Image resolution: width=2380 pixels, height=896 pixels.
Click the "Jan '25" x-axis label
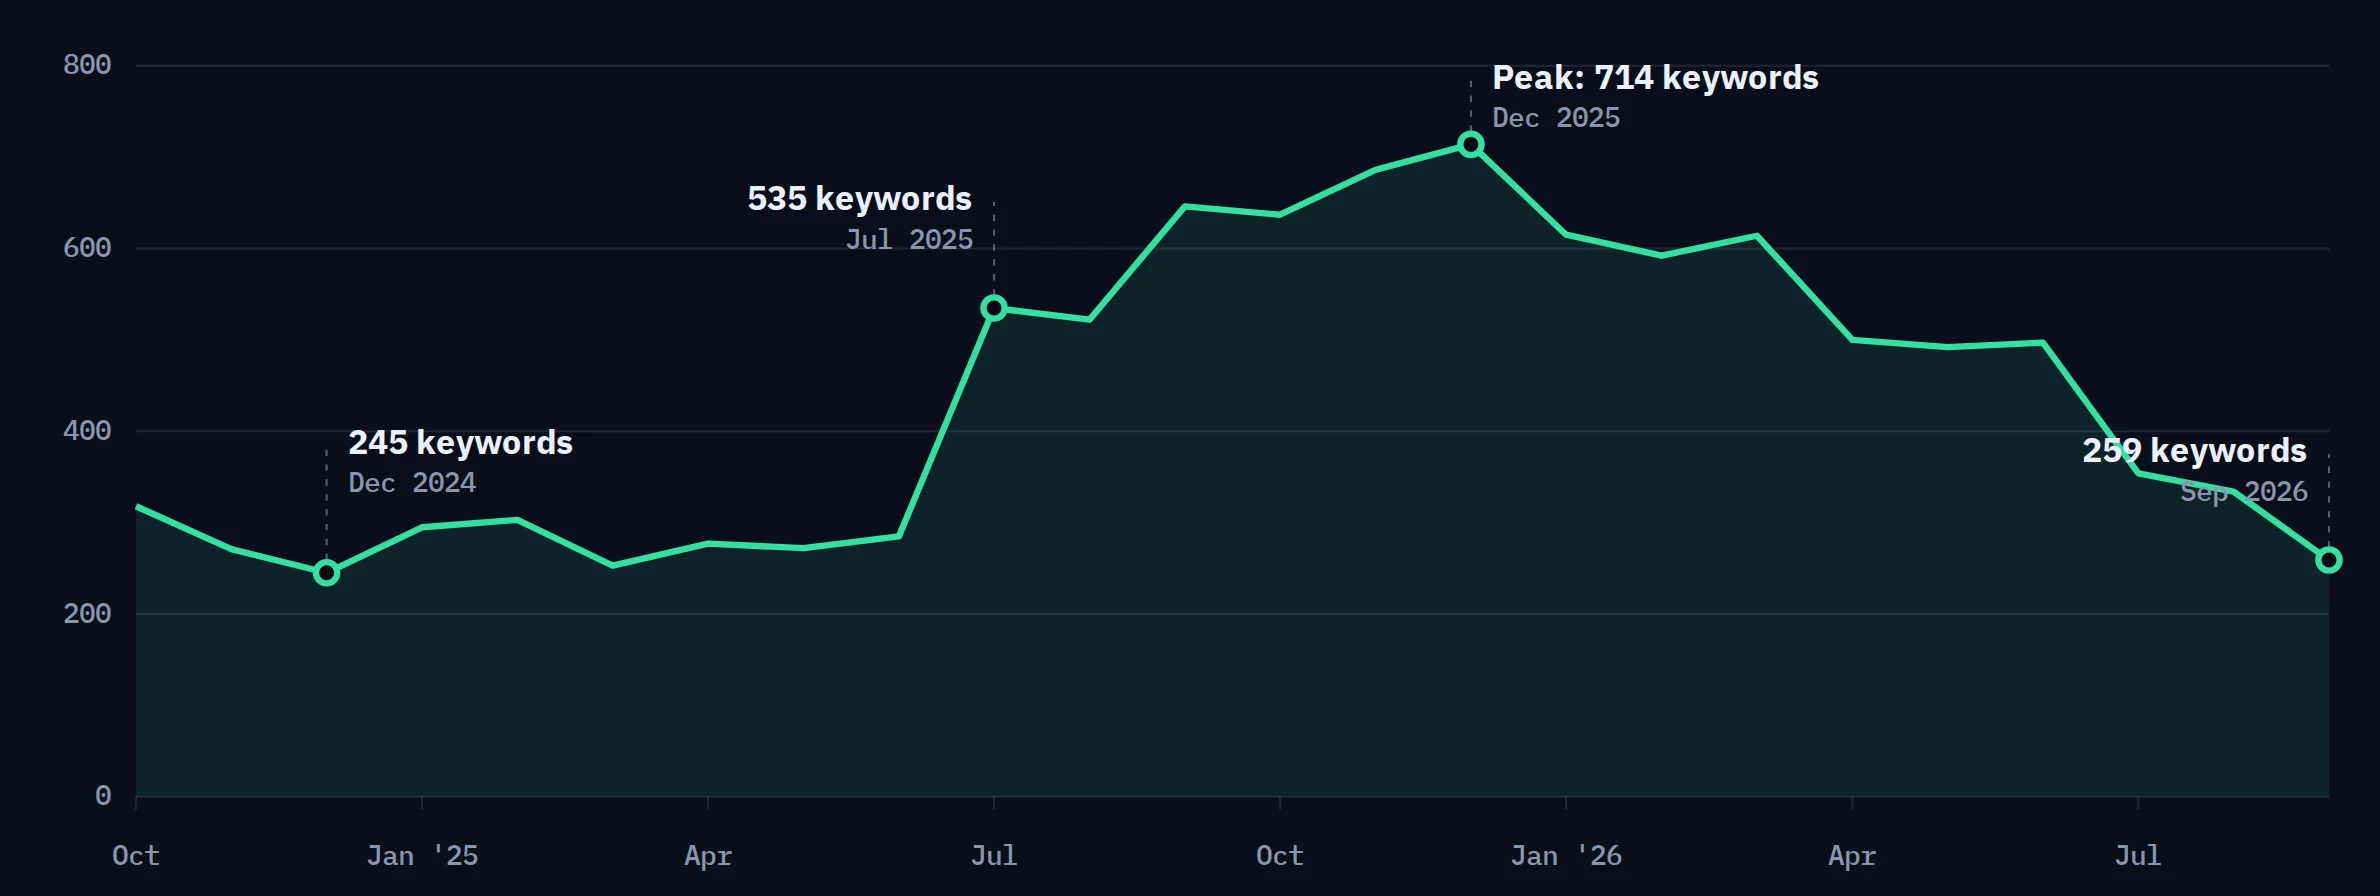pos(422,856)
